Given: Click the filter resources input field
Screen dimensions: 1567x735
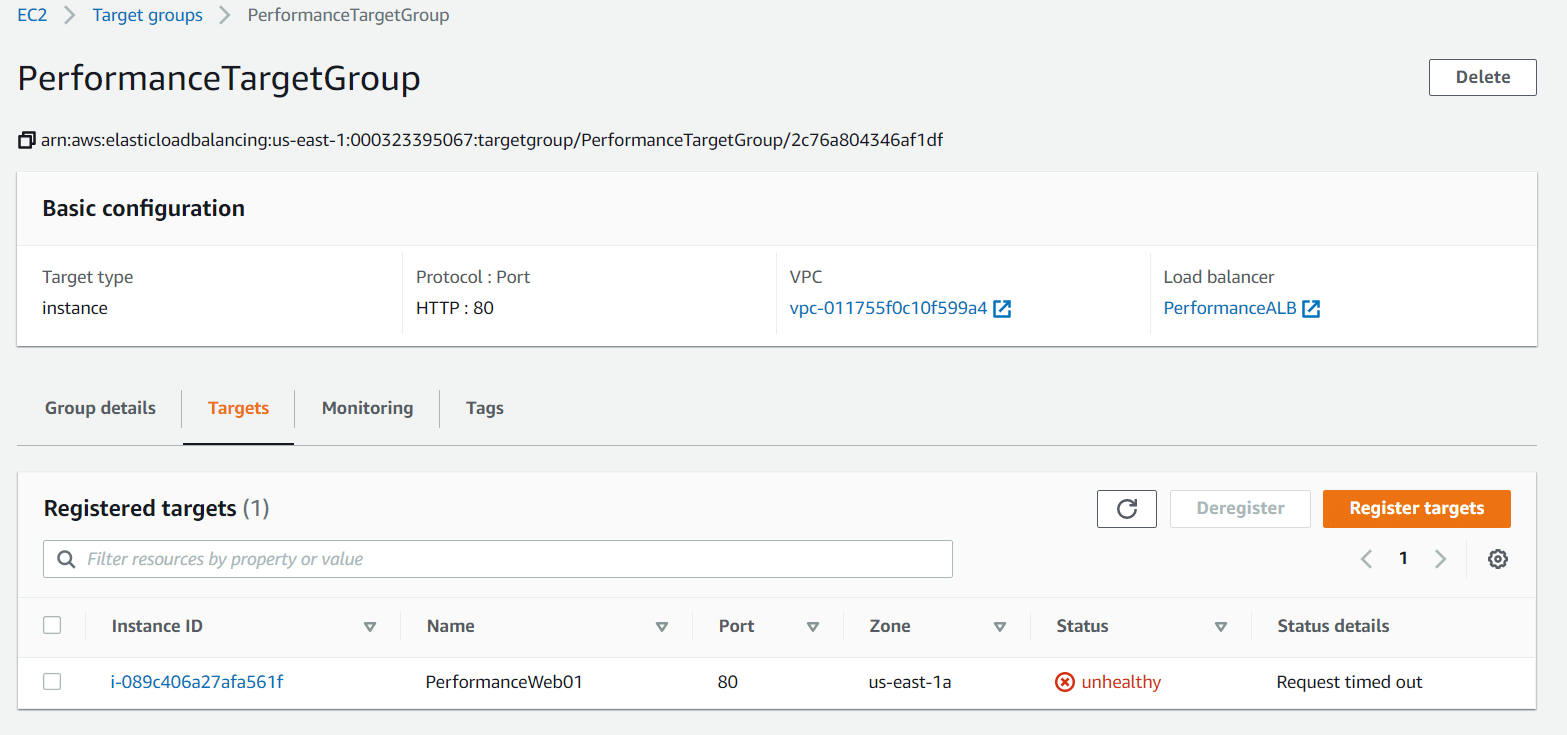Looking at the screenshot, I should (x=400, y=558).
